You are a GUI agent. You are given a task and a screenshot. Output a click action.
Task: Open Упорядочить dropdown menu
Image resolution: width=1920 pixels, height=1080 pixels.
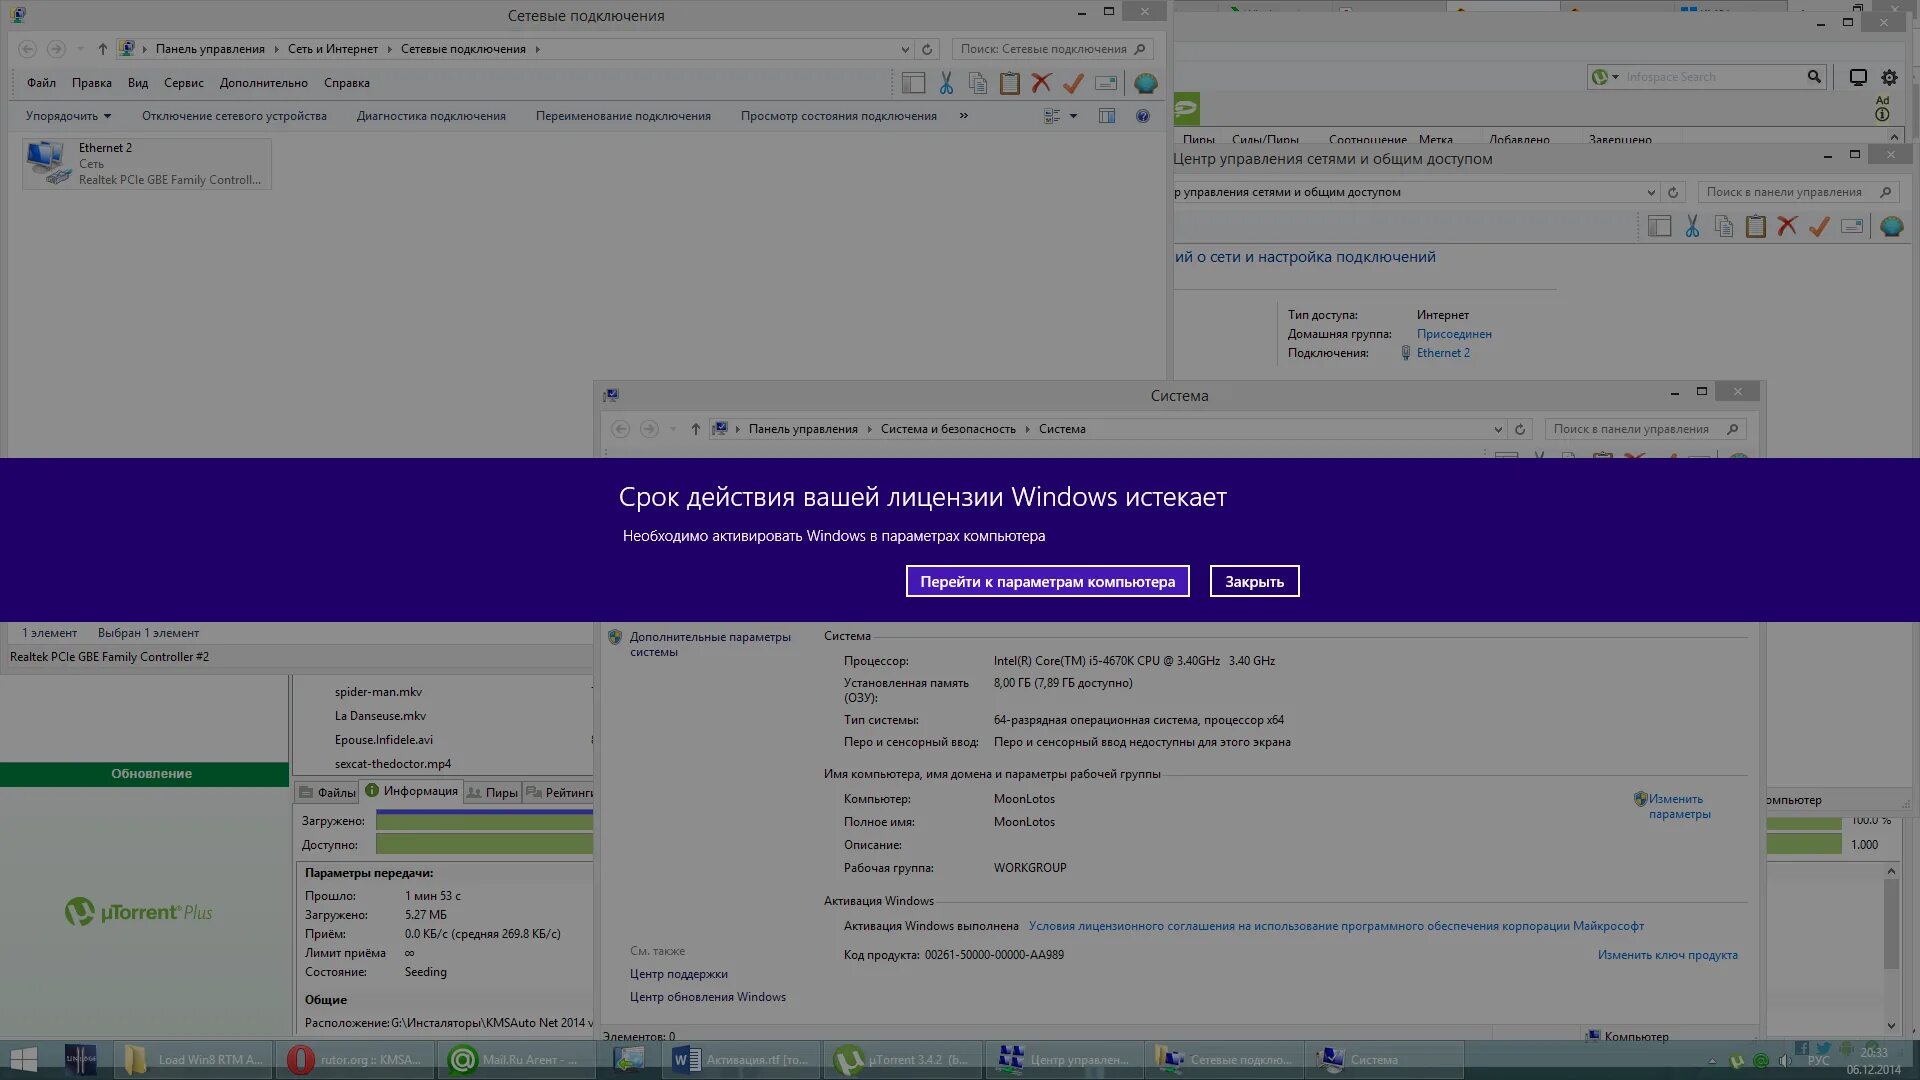point(68,116)
